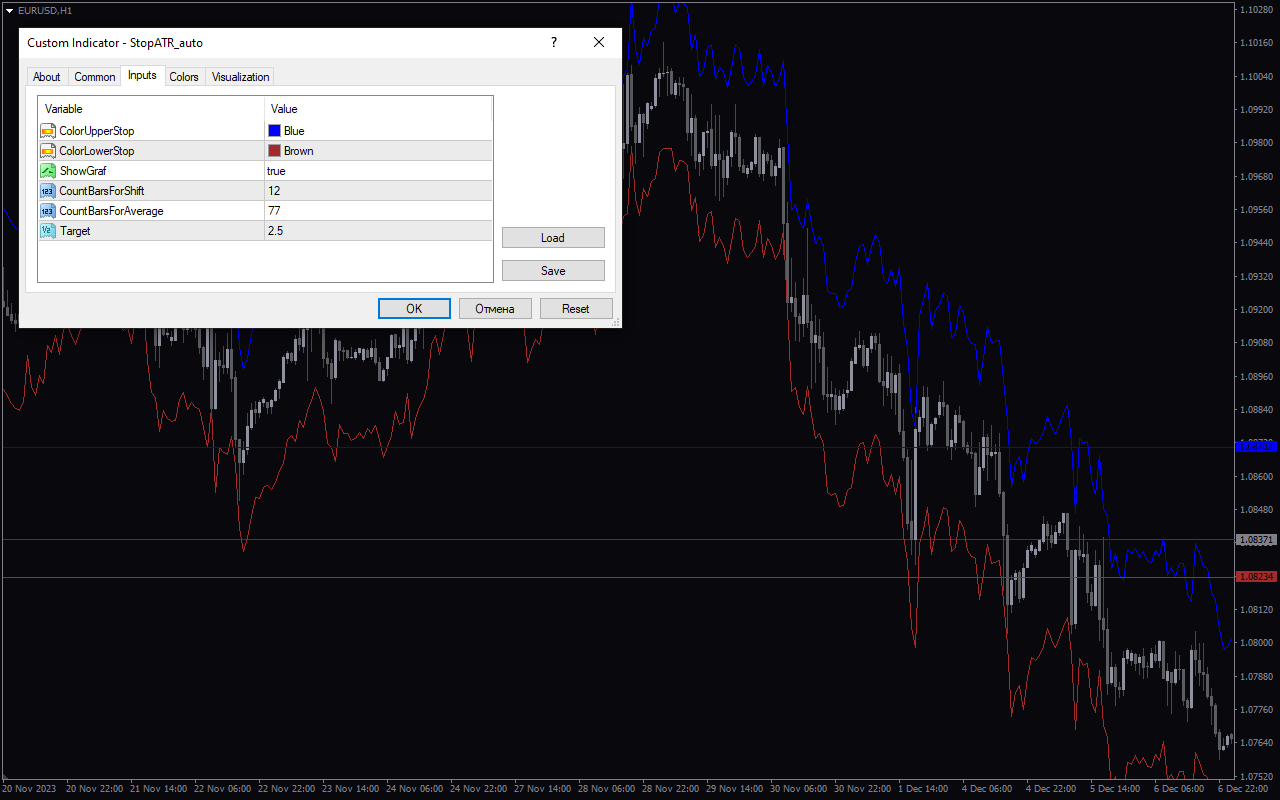
Task: Click the EURUSD,H1 chart title label
Action: (45, 10)
